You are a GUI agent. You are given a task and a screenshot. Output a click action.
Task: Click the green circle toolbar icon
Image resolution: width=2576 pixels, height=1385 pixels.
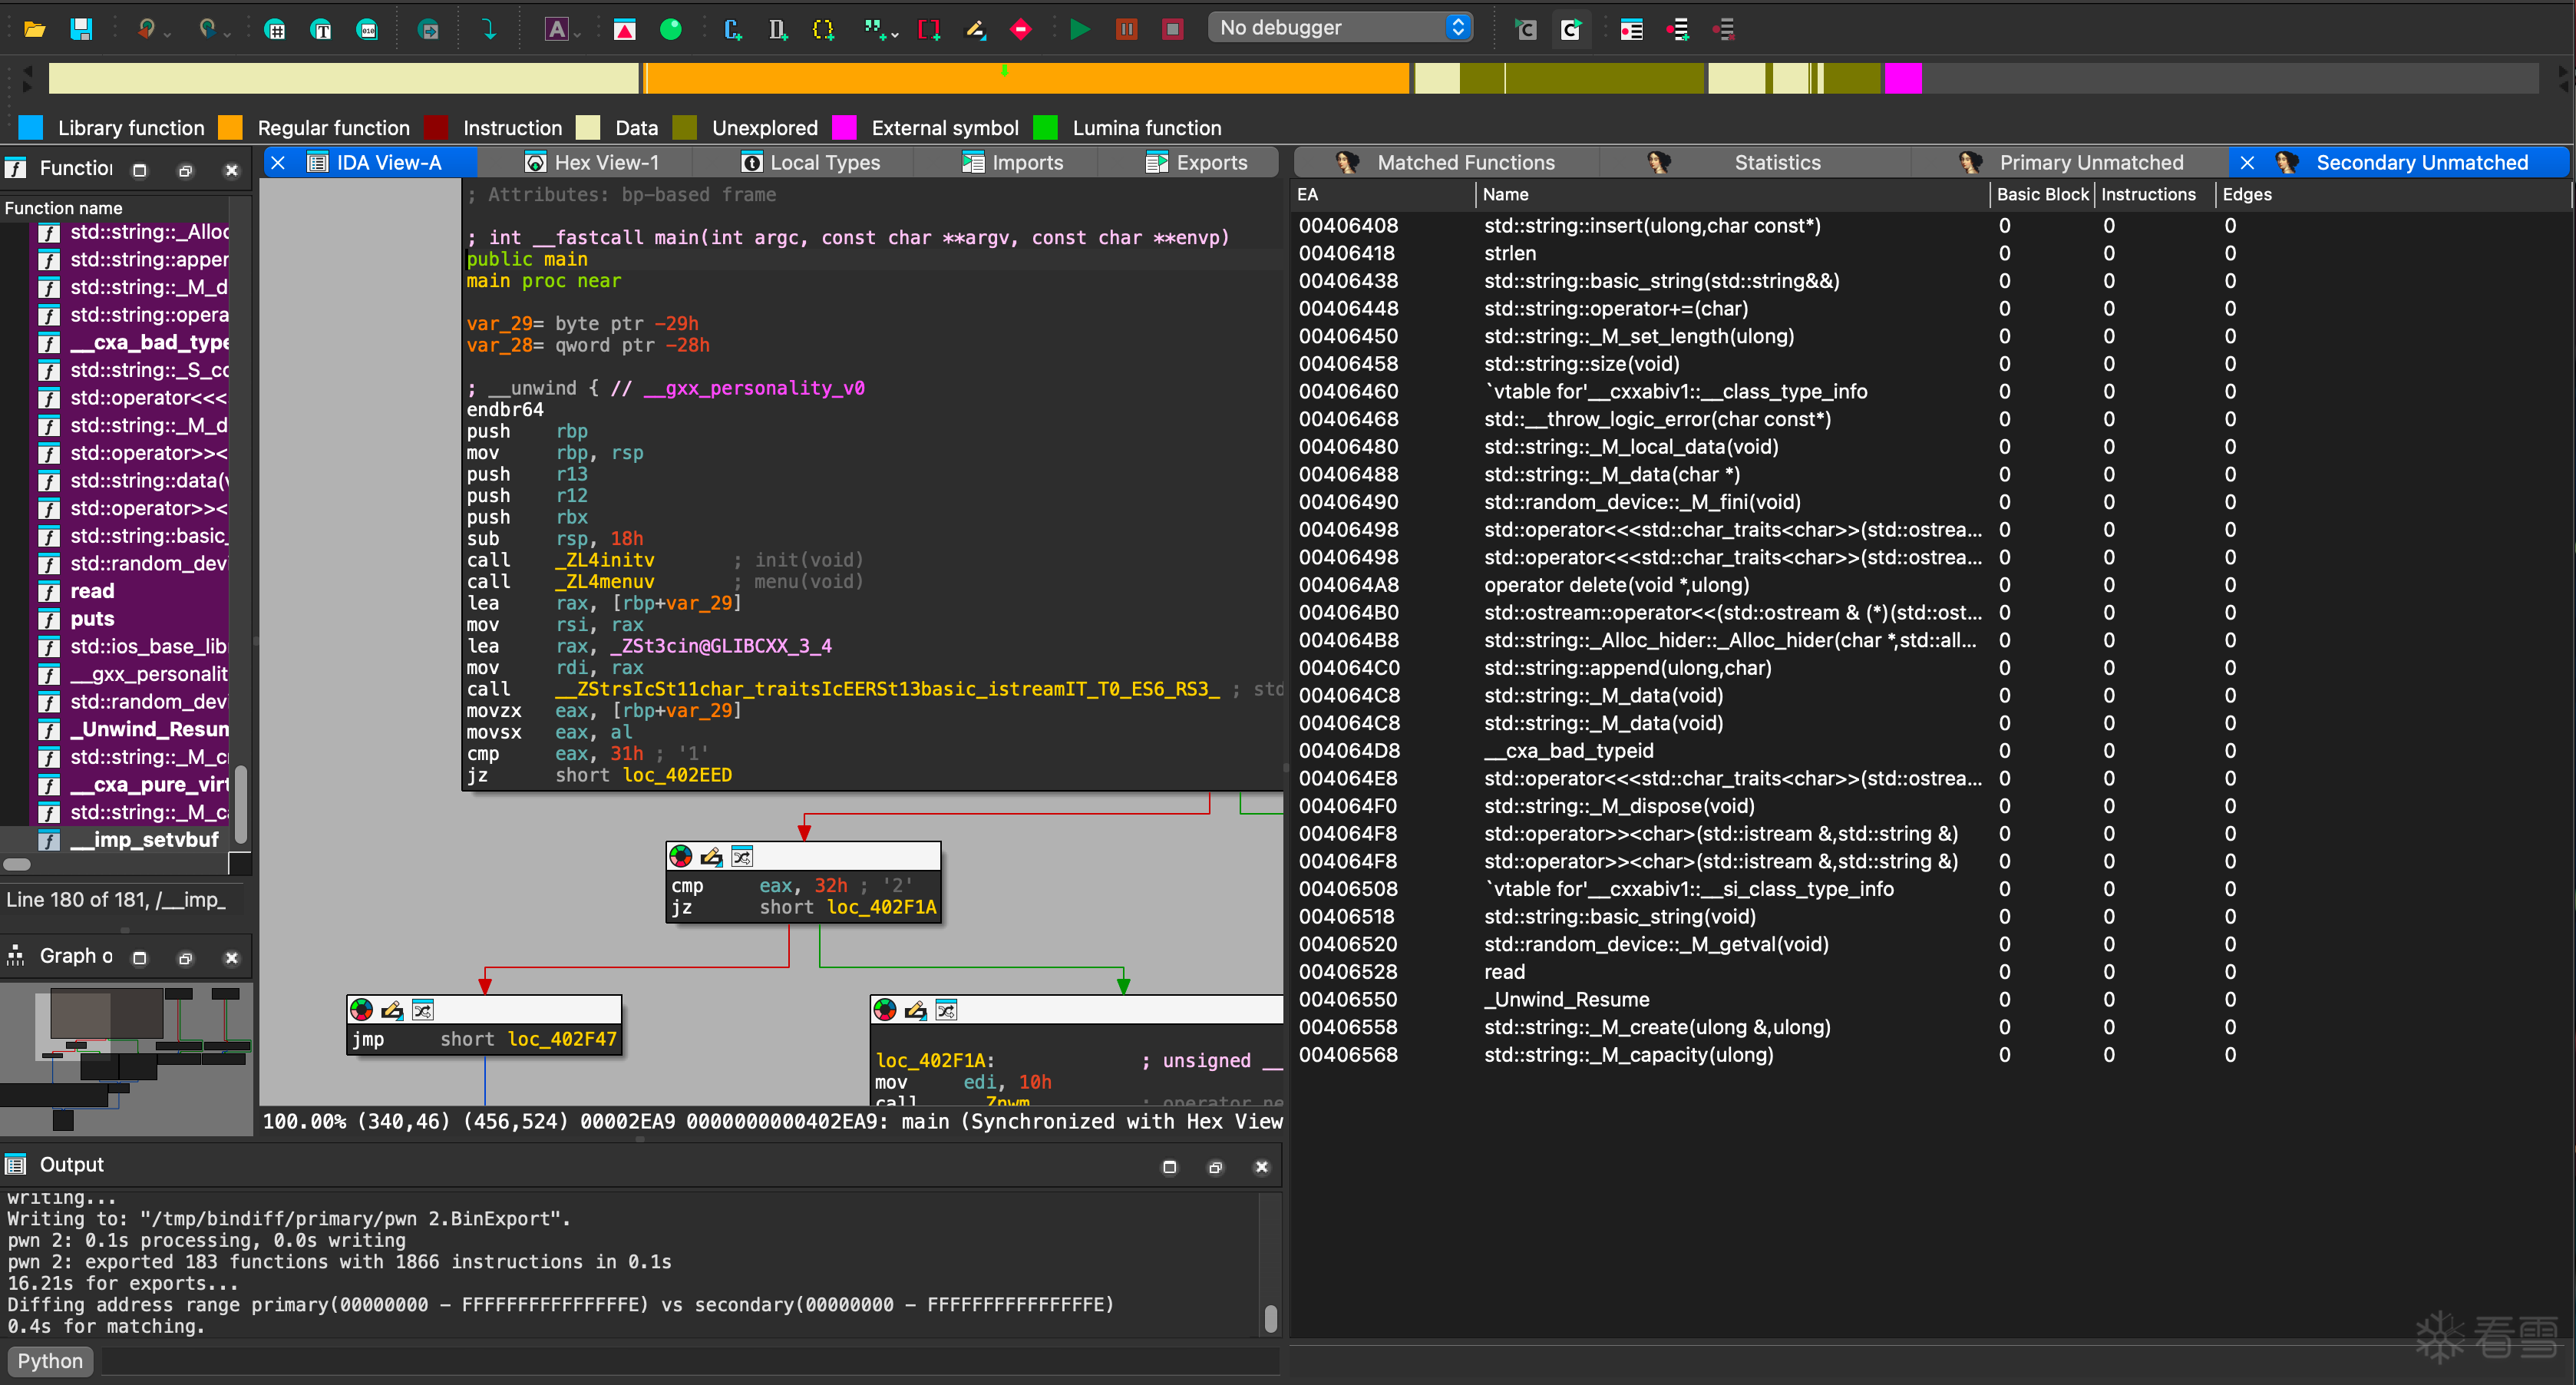671,29
